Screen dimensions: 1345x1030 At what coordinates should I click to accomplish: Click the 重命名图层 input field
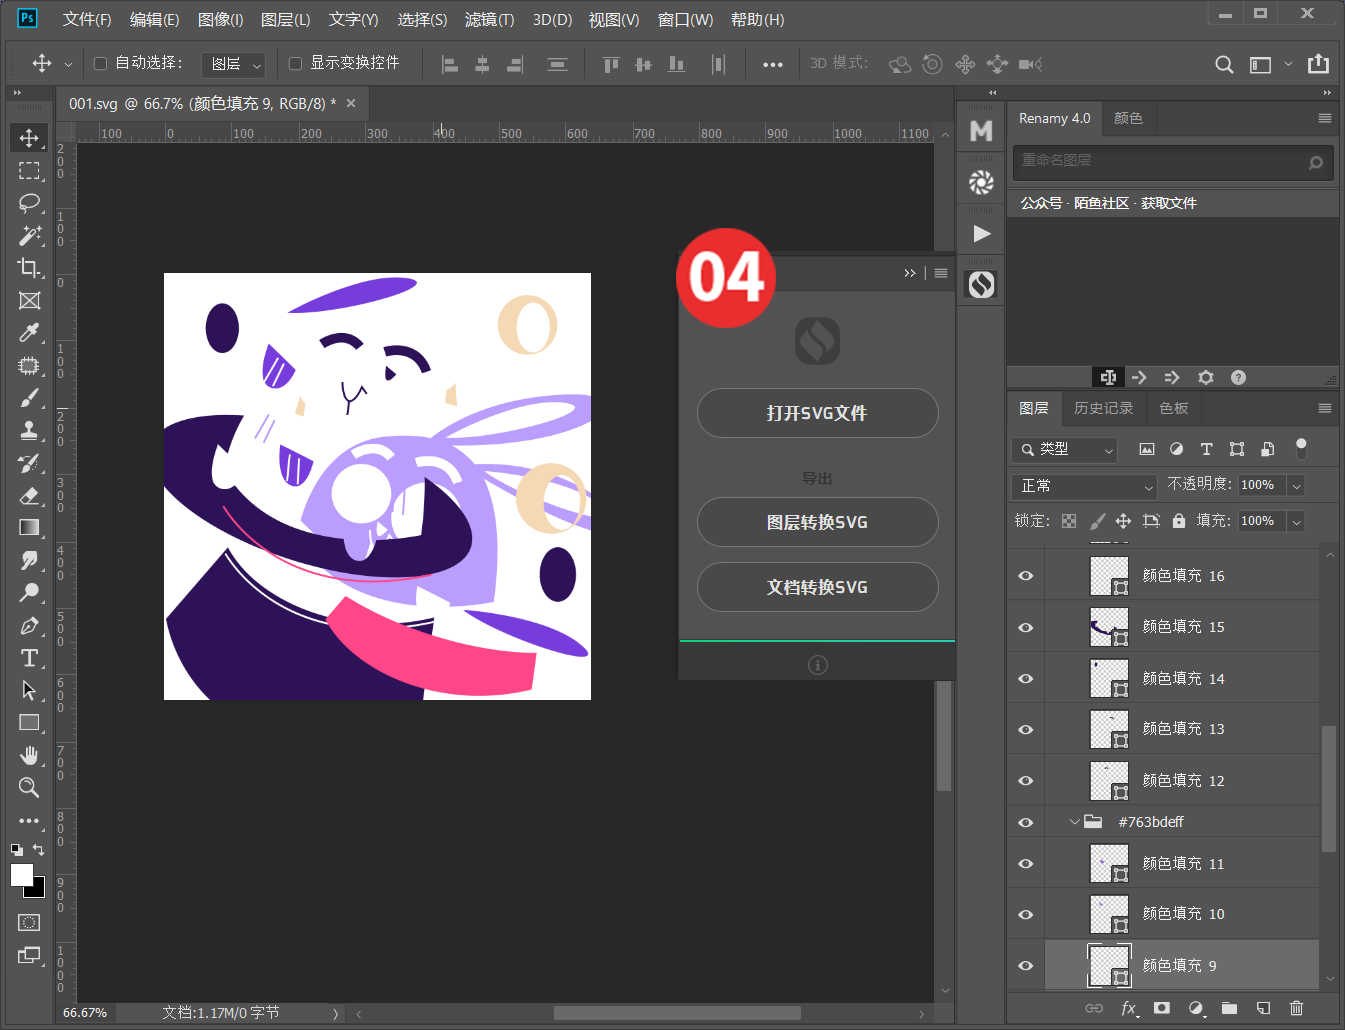(1173, 161)
